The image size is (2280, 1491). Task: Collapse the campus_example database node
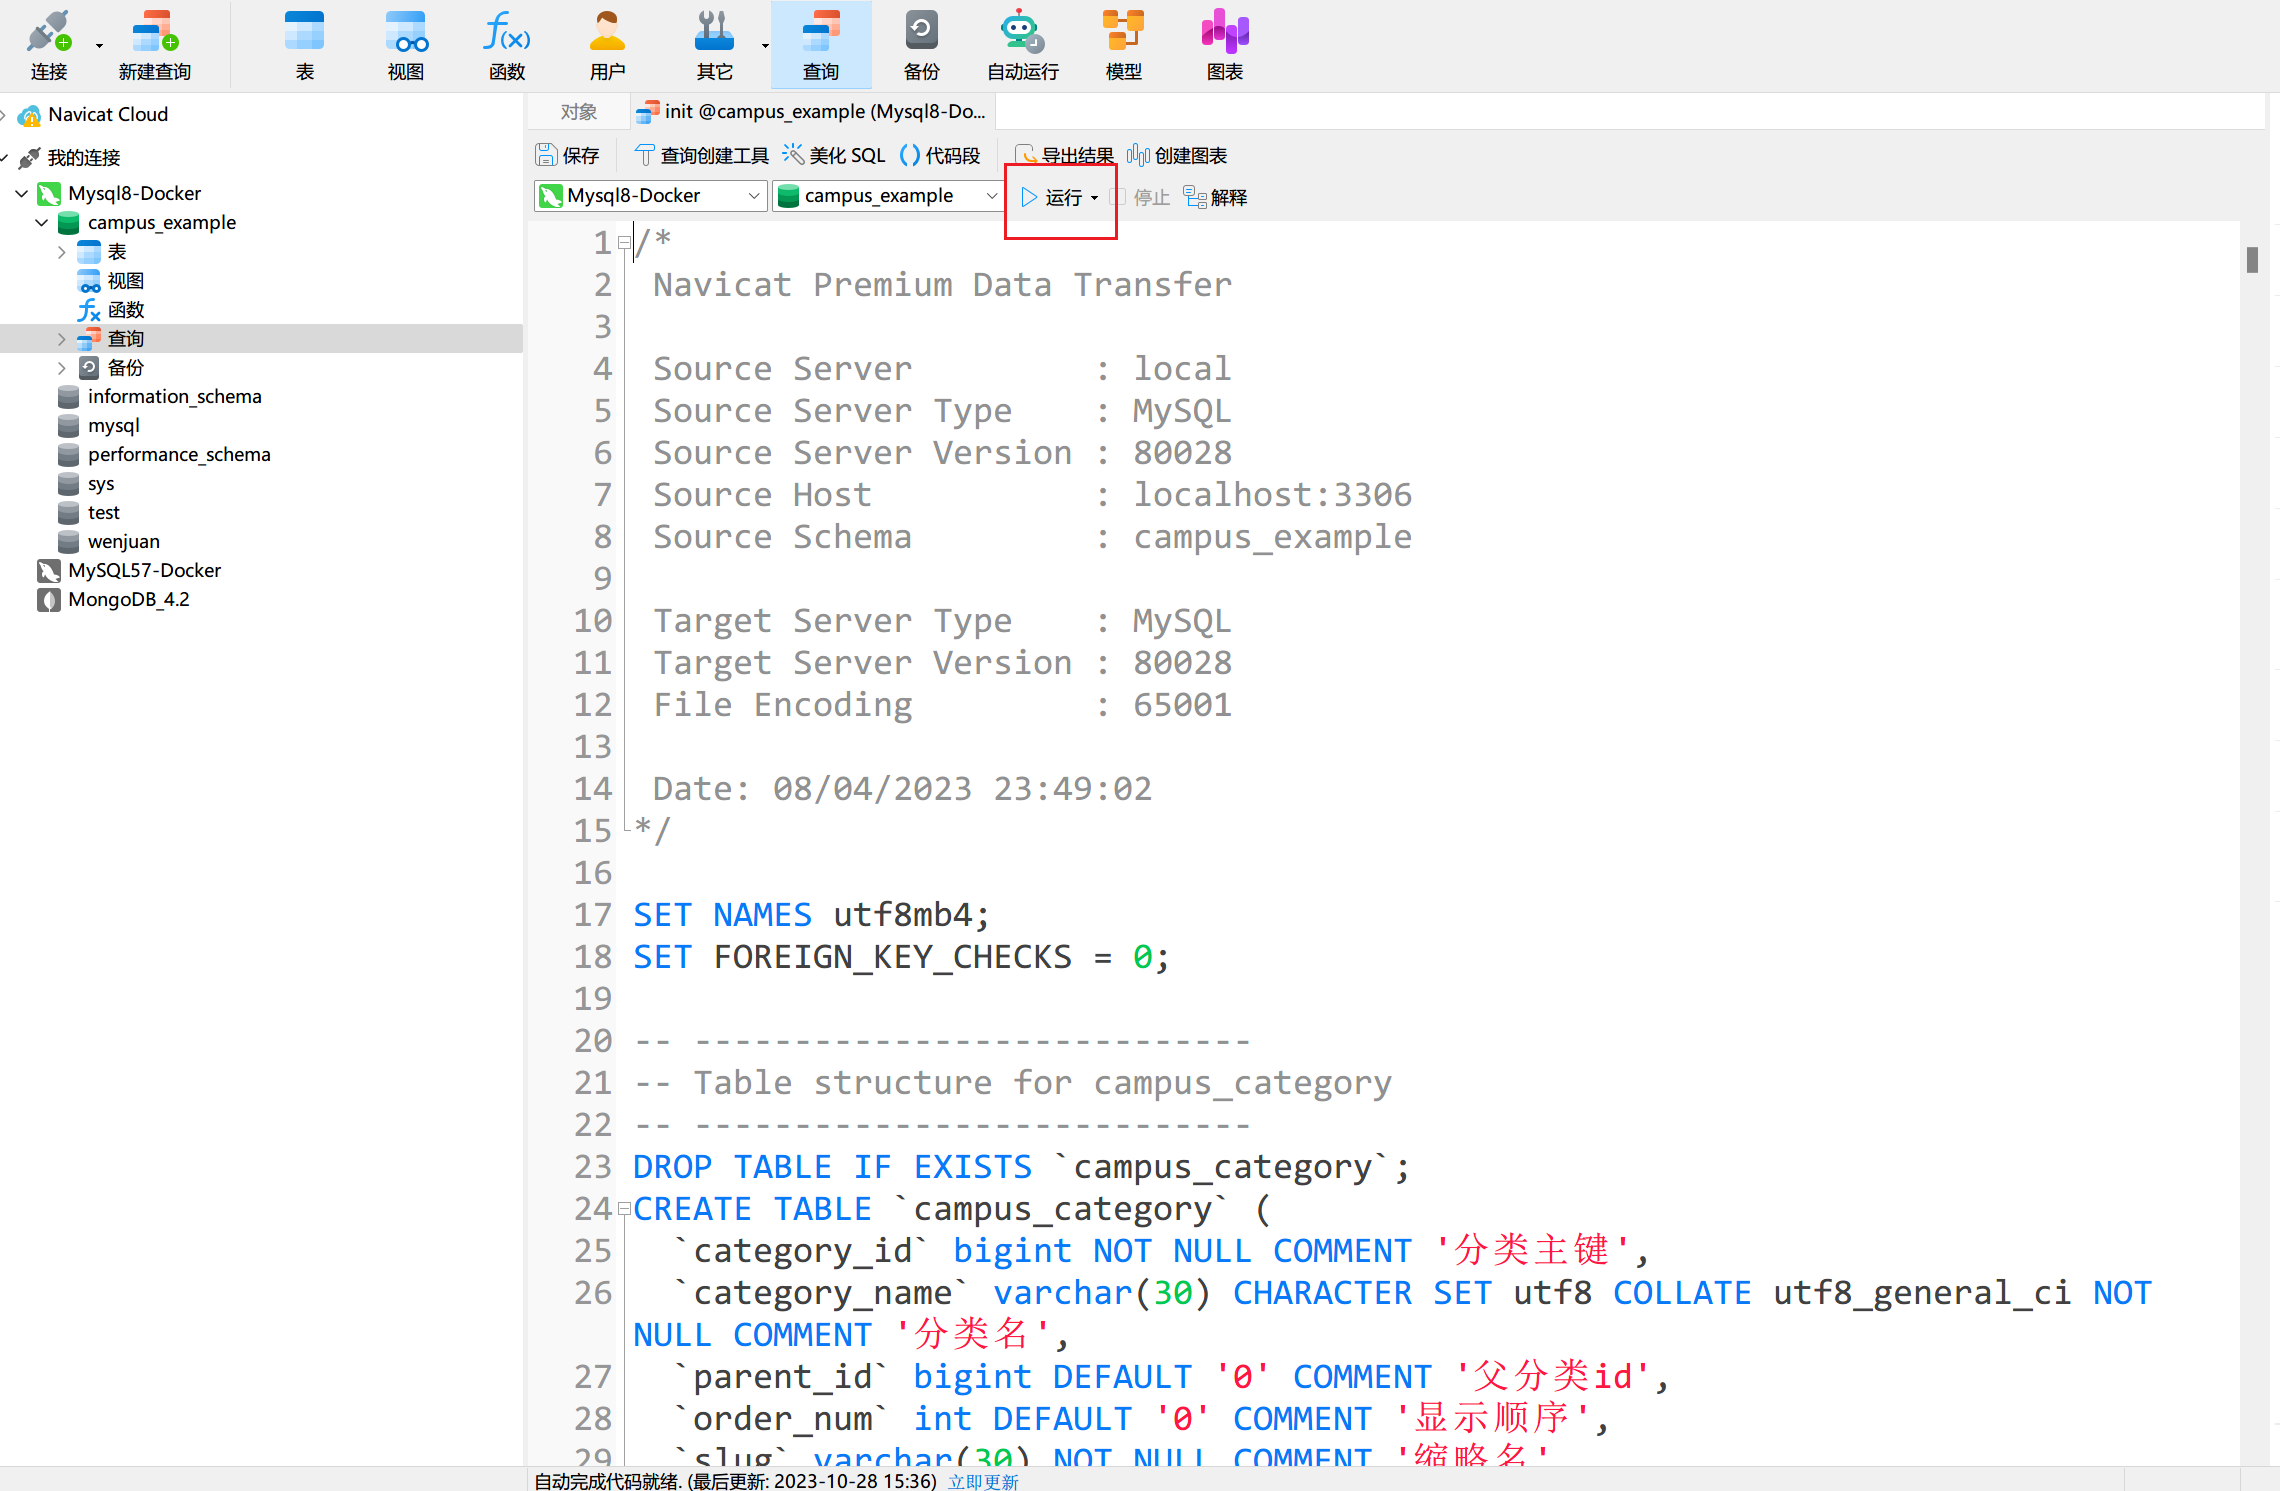(42, 222)
